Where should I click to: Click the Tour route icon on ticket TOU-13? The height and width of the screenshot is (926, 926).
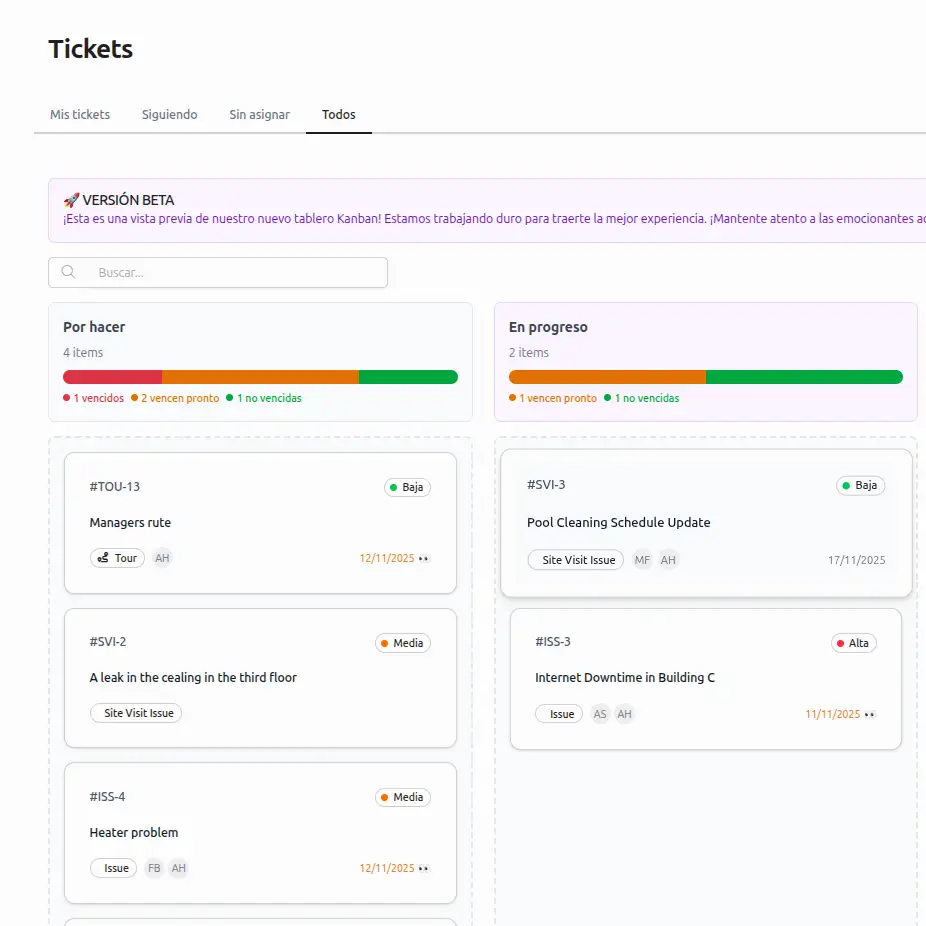[103, 557]
